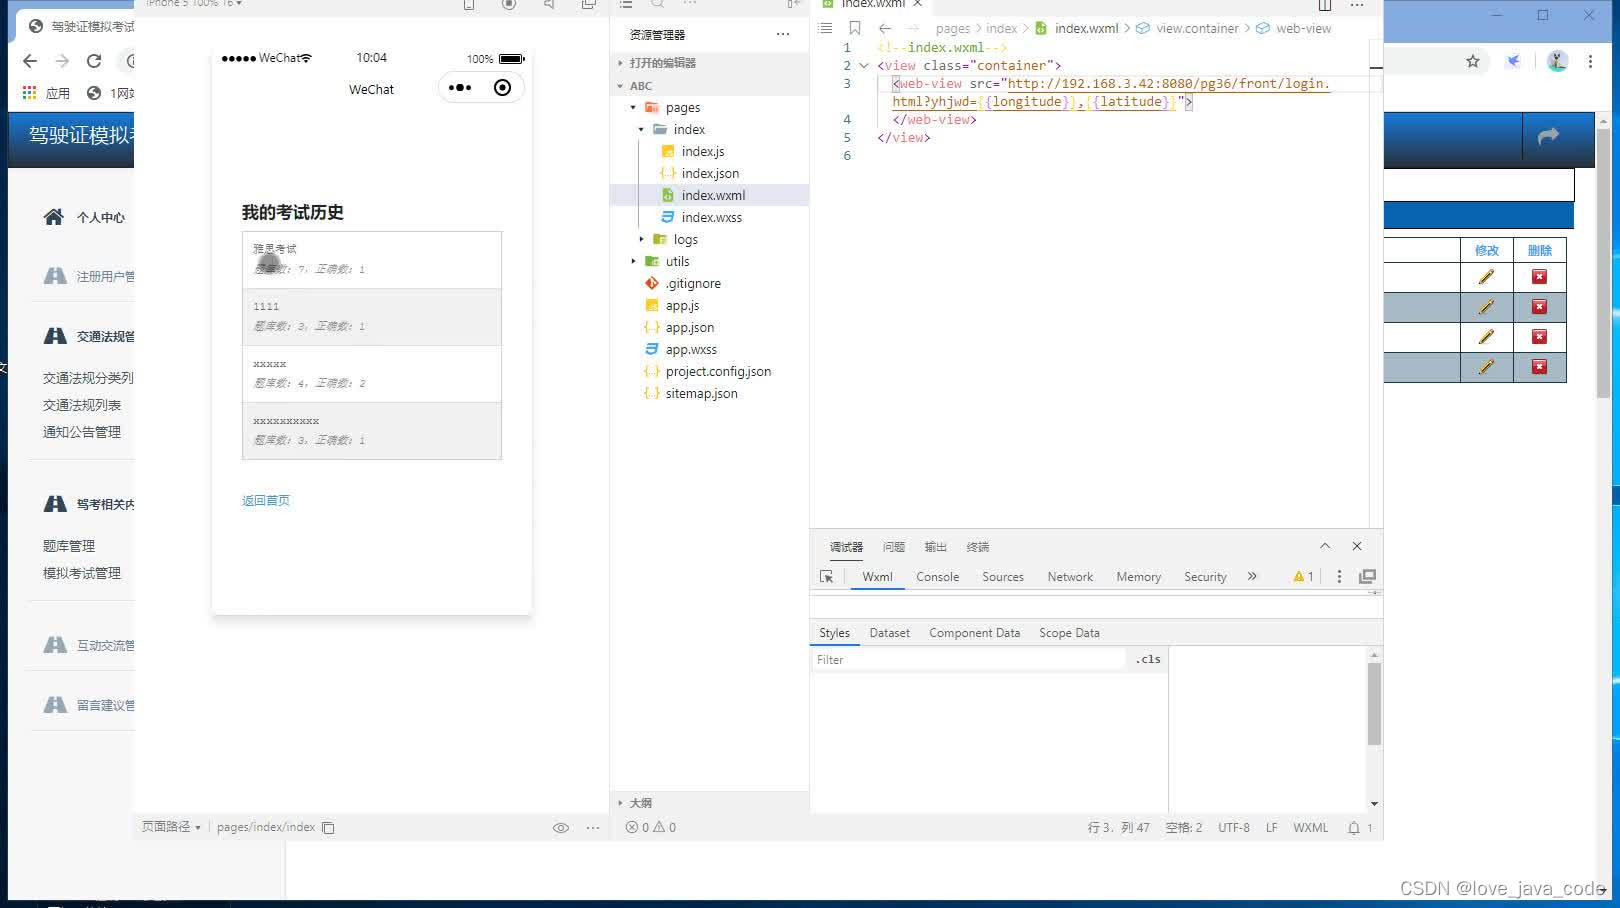Open the Component Data tab

(974, 633)
